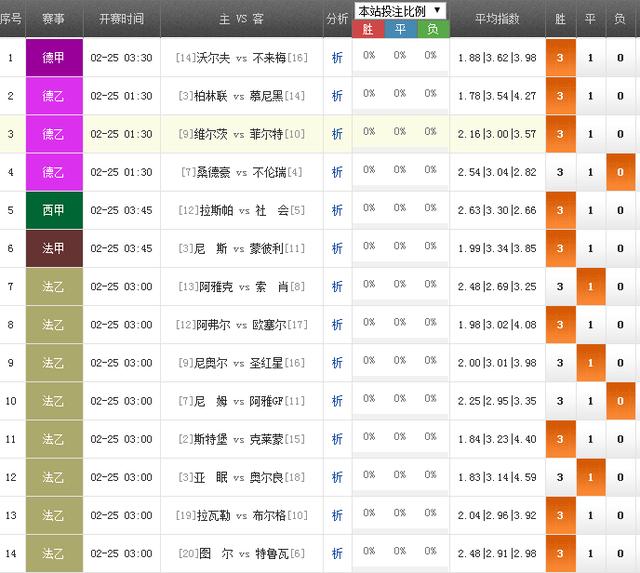
Task: Toggle highlighted draw 1 for 阿雅克 row
Action: [x=590, y=286]
